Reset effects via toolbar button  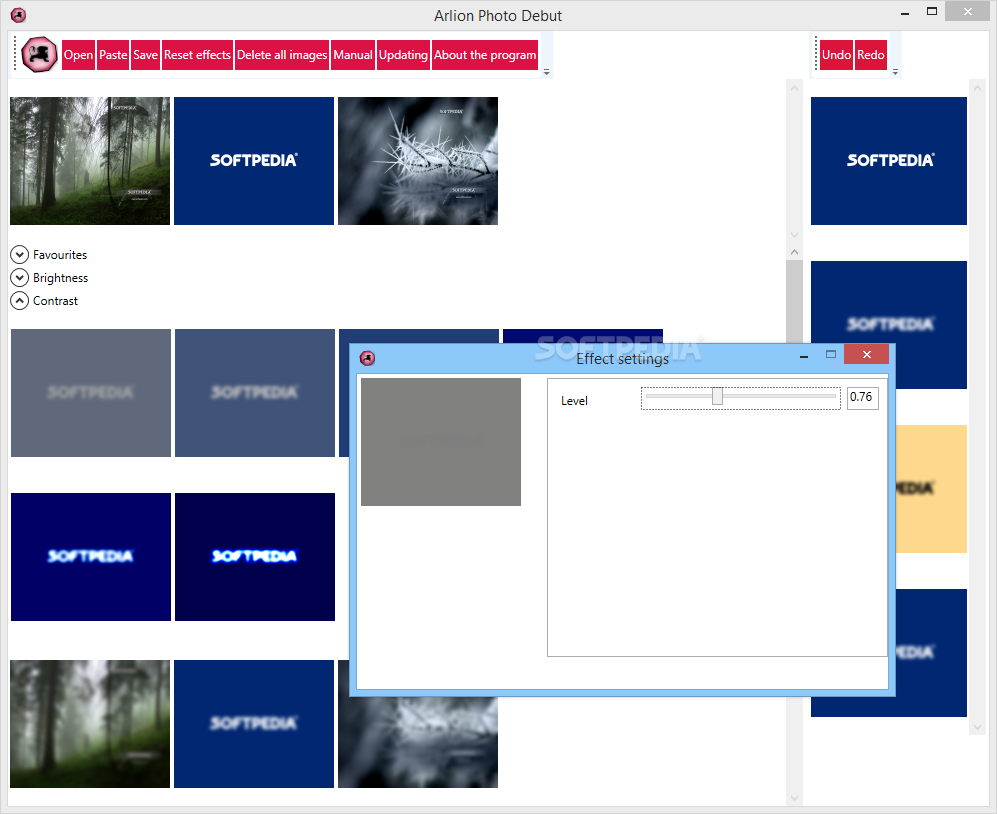click(197, 55)
